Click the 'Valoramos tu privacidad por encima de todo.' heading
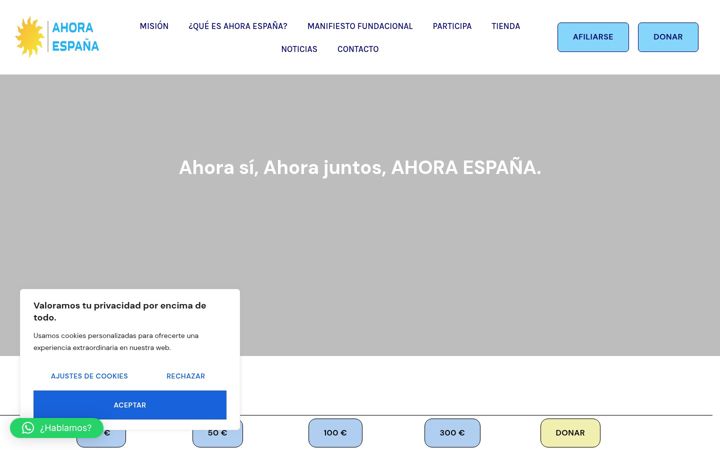 pos(120,311)
